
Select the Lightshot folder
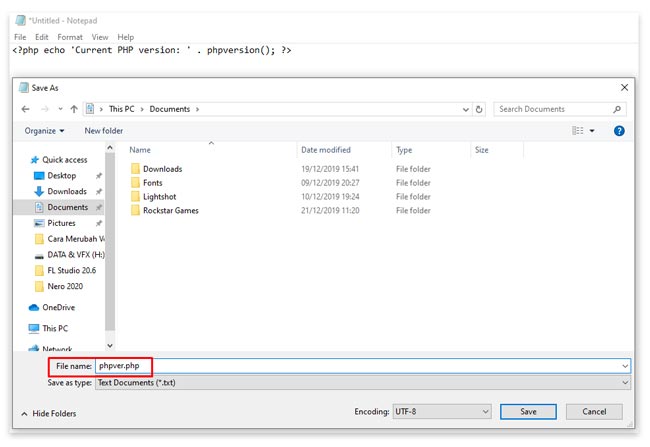coord(160,197)
